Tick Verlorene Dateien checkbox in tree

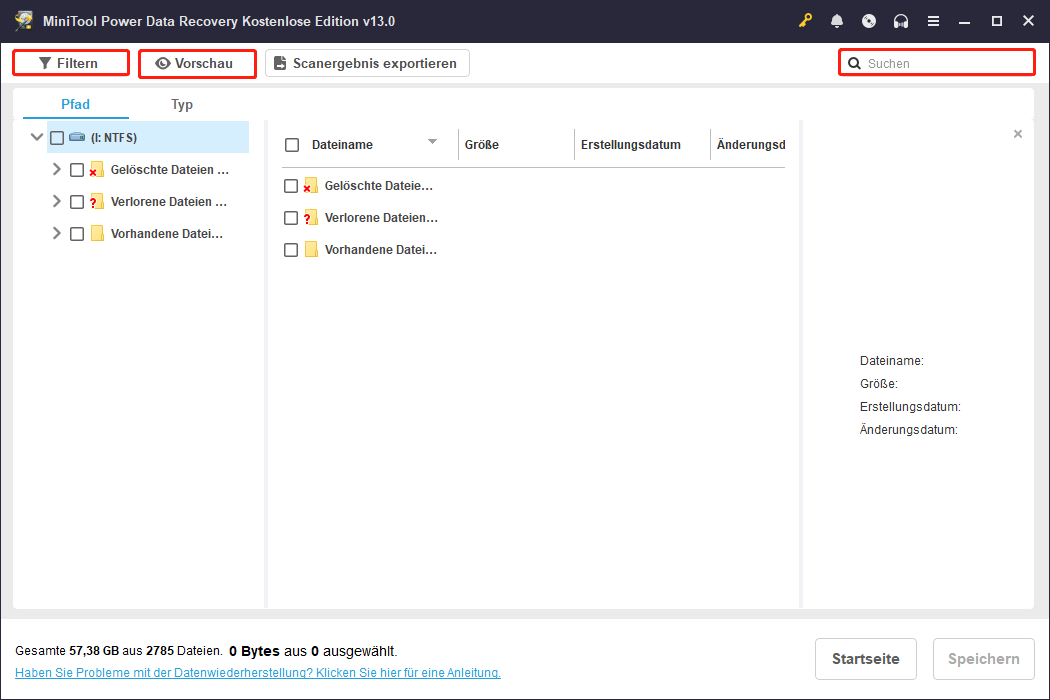tap(77, 202)
